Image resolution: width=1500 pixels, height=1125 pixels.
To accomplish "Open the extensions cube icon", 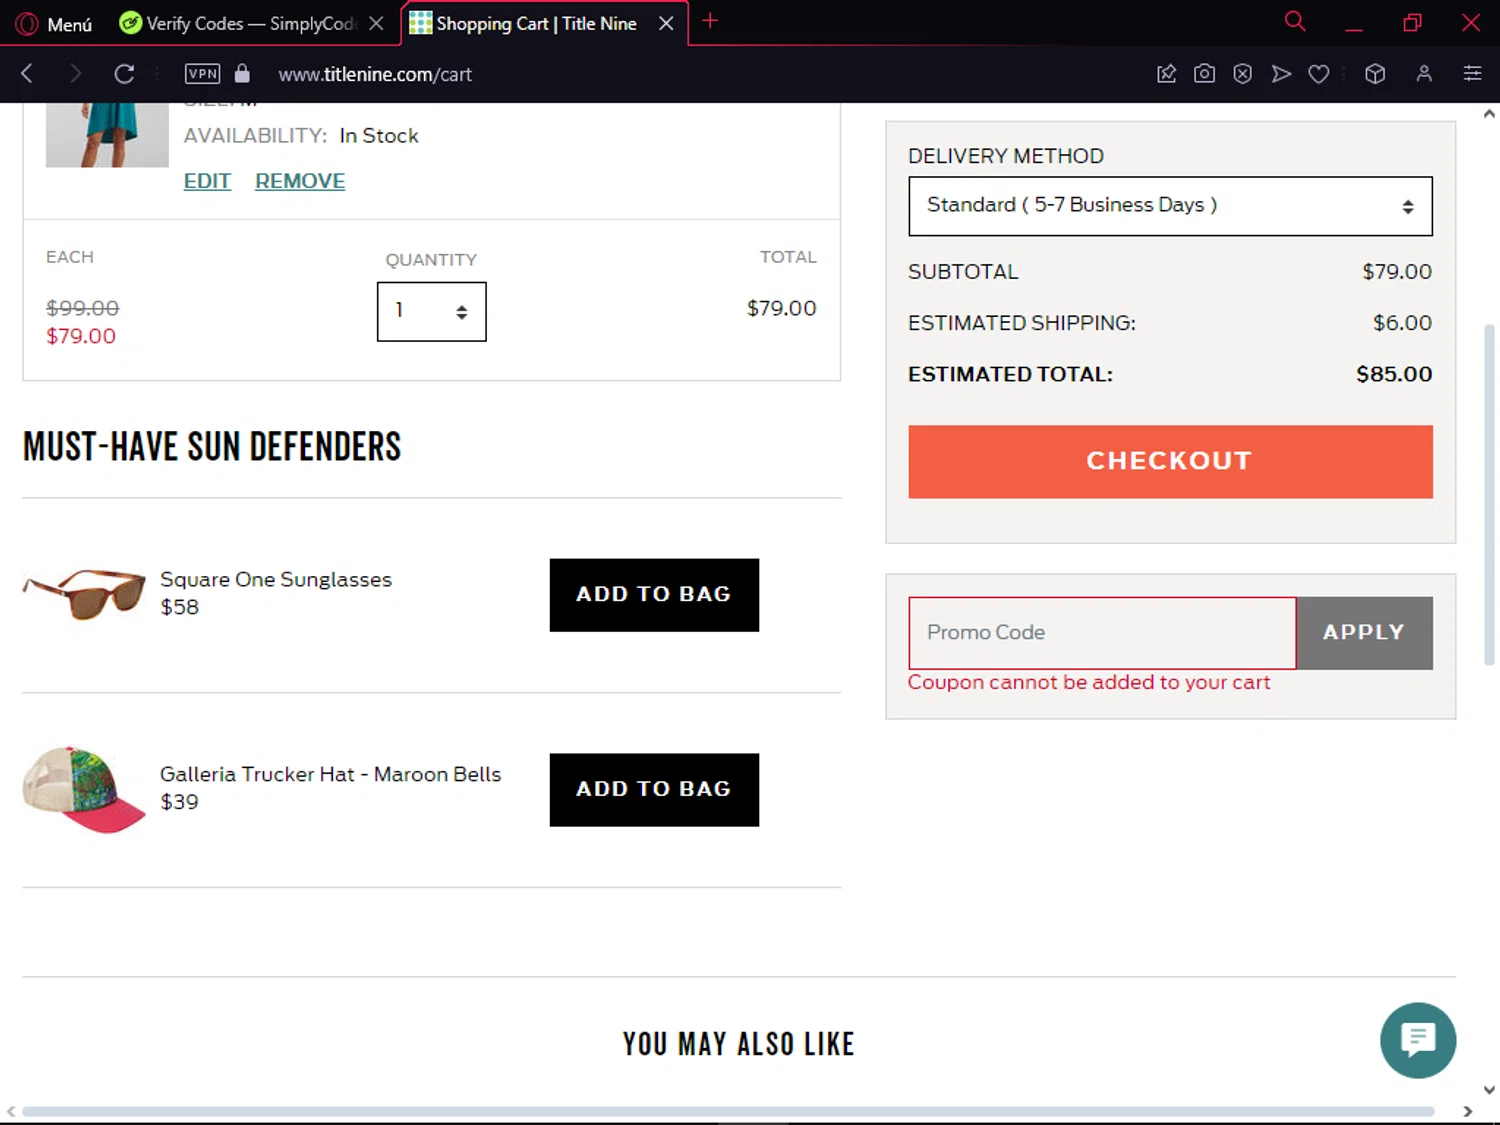I will pyautogui.click(x=1375, y=73).
